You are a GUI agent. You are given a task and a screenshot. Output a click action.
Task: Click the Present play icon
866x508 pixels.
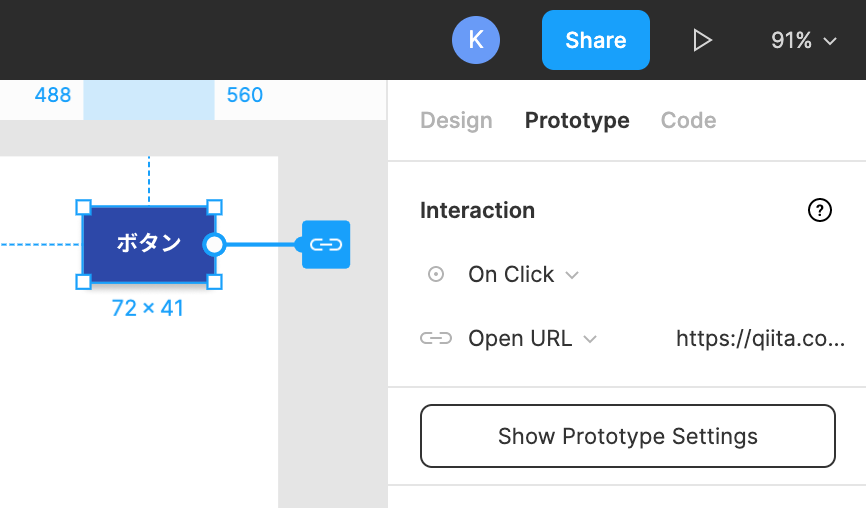pyautogui.click(x=702, y=40)
